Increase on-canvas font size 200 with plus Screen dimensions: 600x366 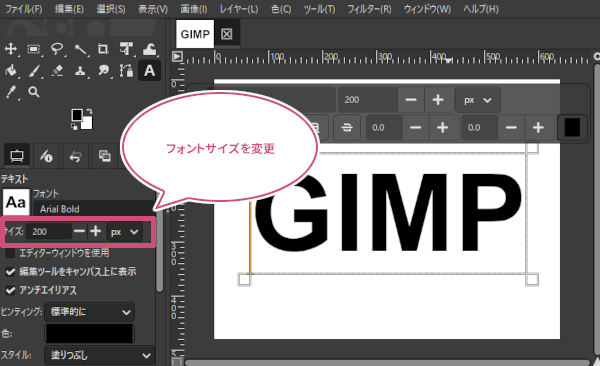coord(438,100)
